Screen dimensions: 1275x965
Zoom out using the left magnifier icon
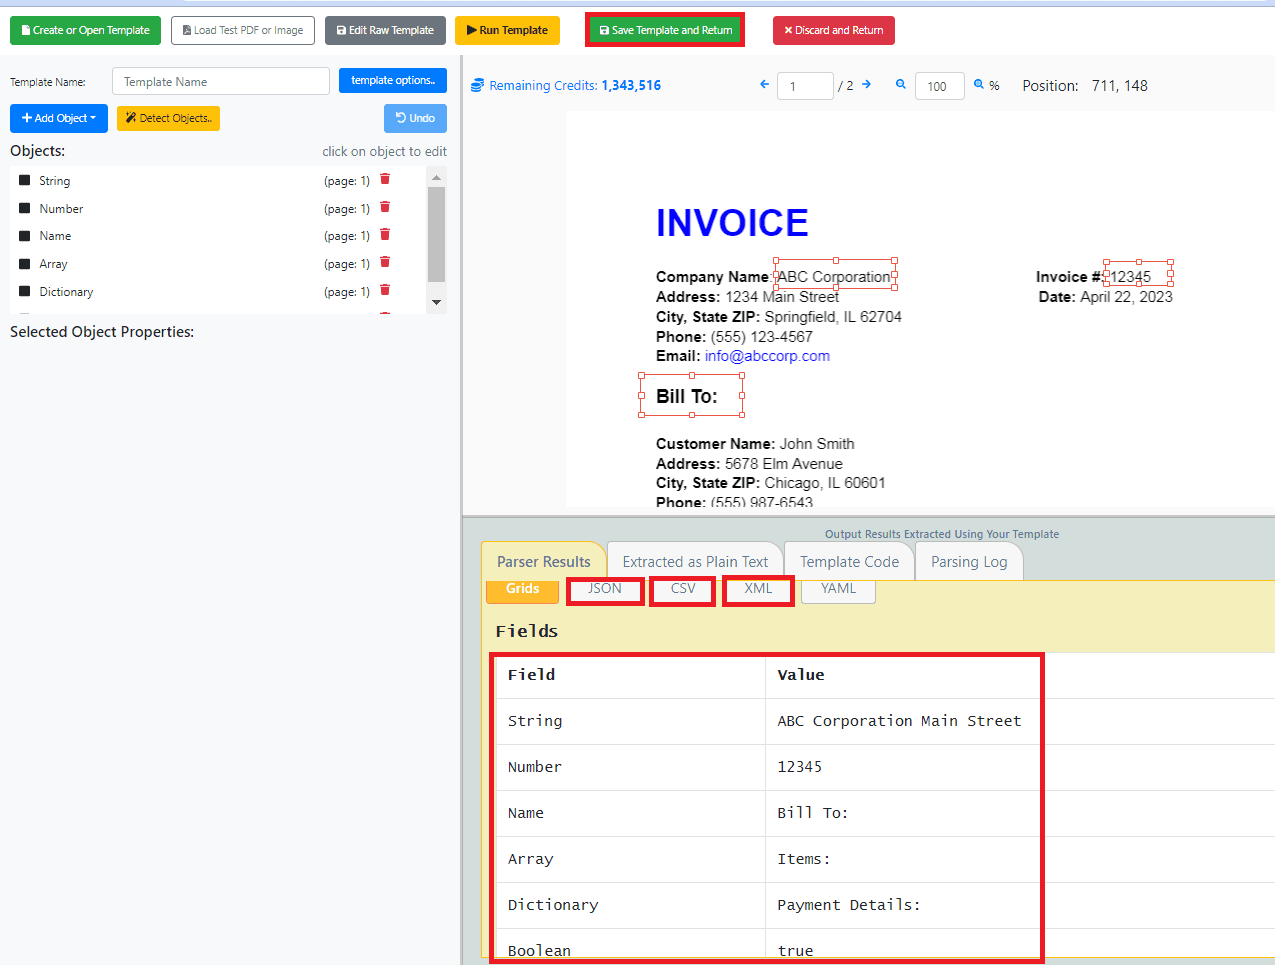coord(900,85)
